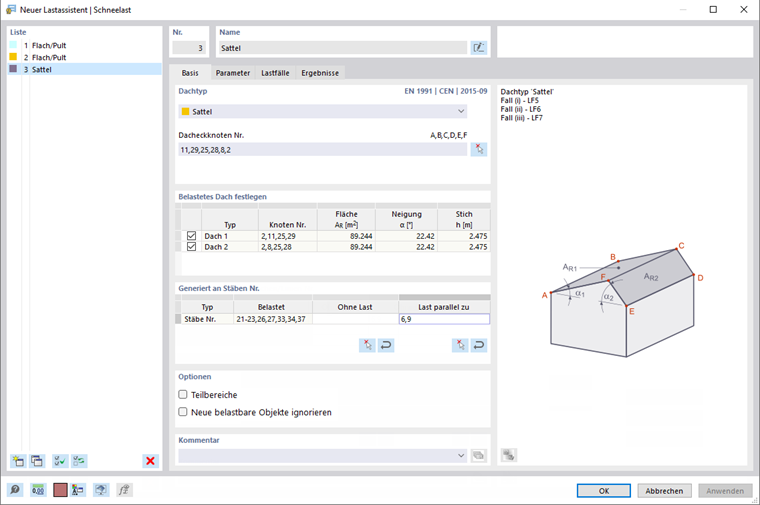Delete selected list entry with red X
Screen dimensions: 760x505
[151, 460]
